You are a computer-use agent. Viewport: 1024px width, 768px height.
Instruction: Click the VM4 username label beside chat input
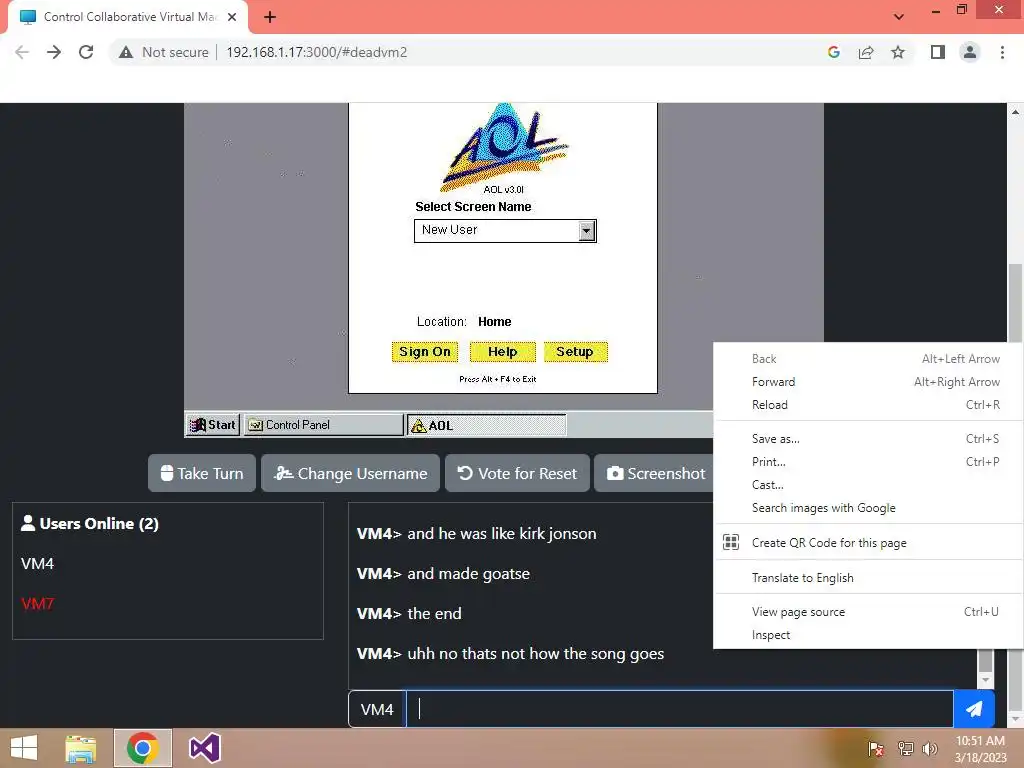point(377,709)
